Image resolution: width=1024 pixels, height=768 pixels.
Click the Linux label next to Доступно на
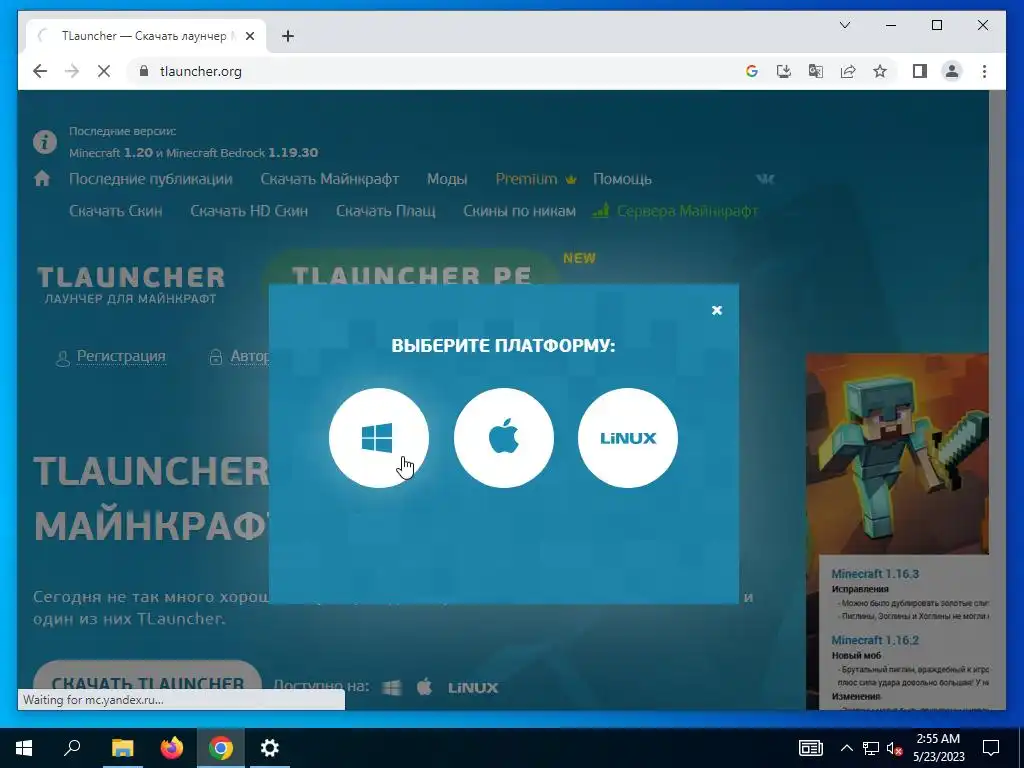[x=473, y=688]
